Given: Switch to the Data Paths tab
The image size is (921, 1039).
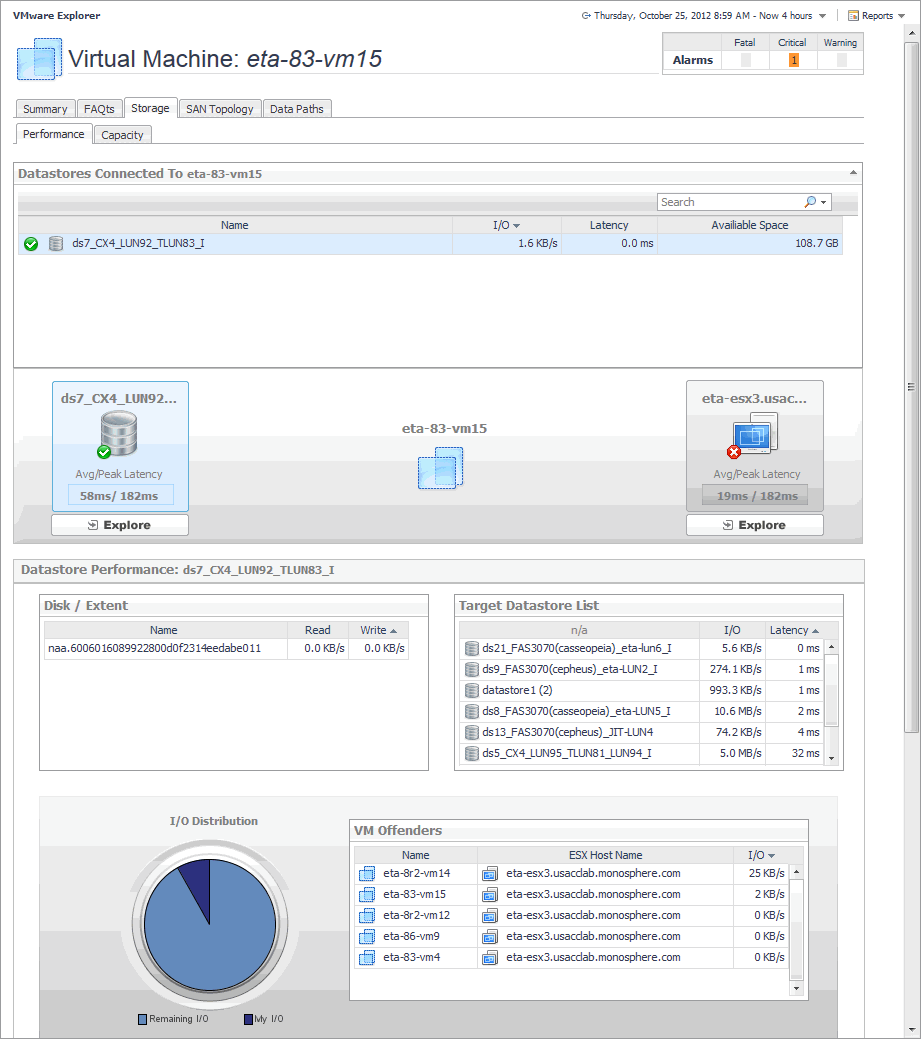Looking at the screenshot, I should pos(297,109).
